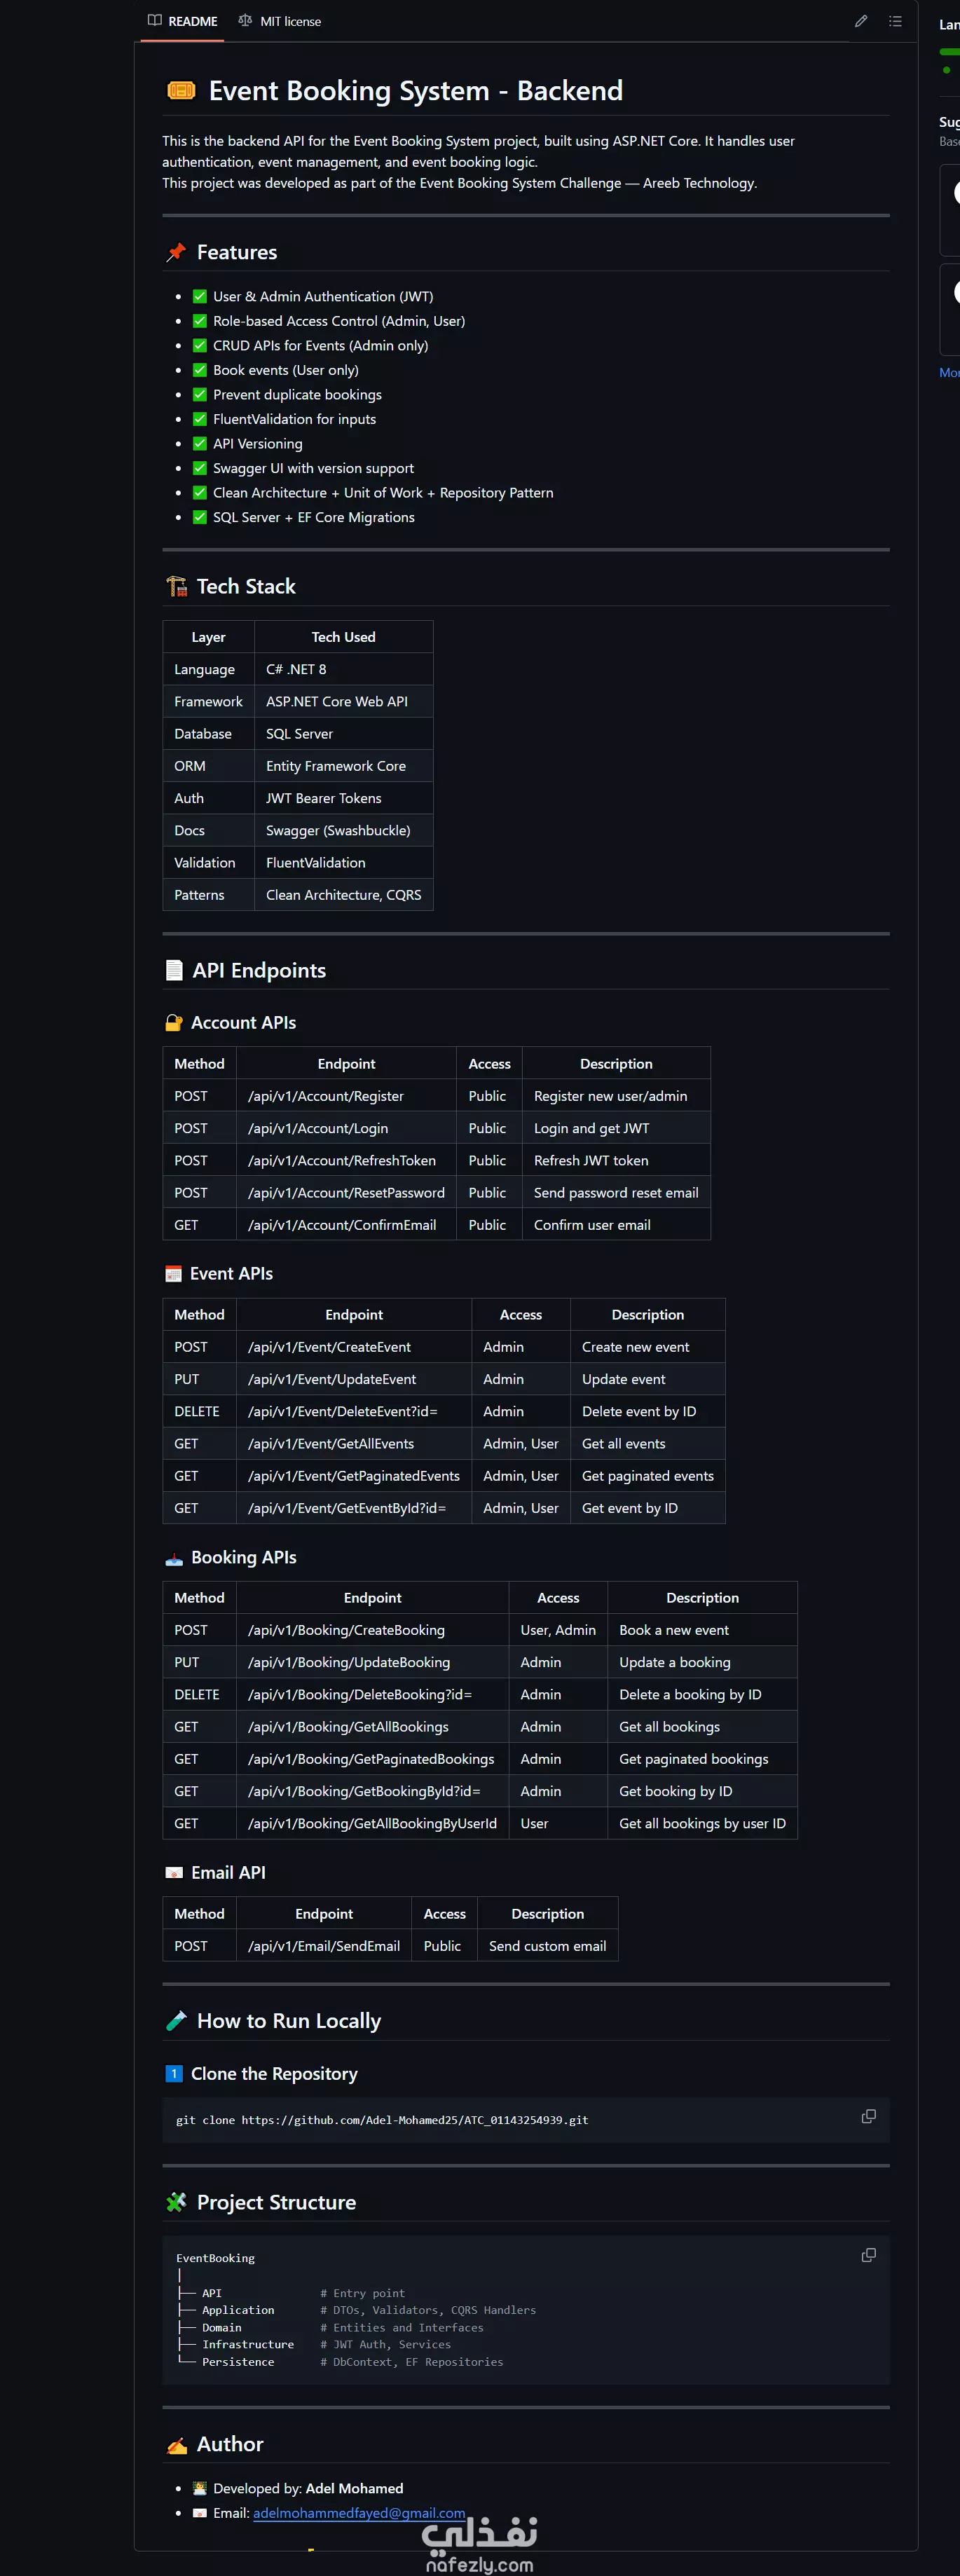Image resolution: width=960 pixels, height=2576 pixels.
Task: Click the green check before User & Admin Authentication
Action: pyautogui.click(x=200, y=296)
